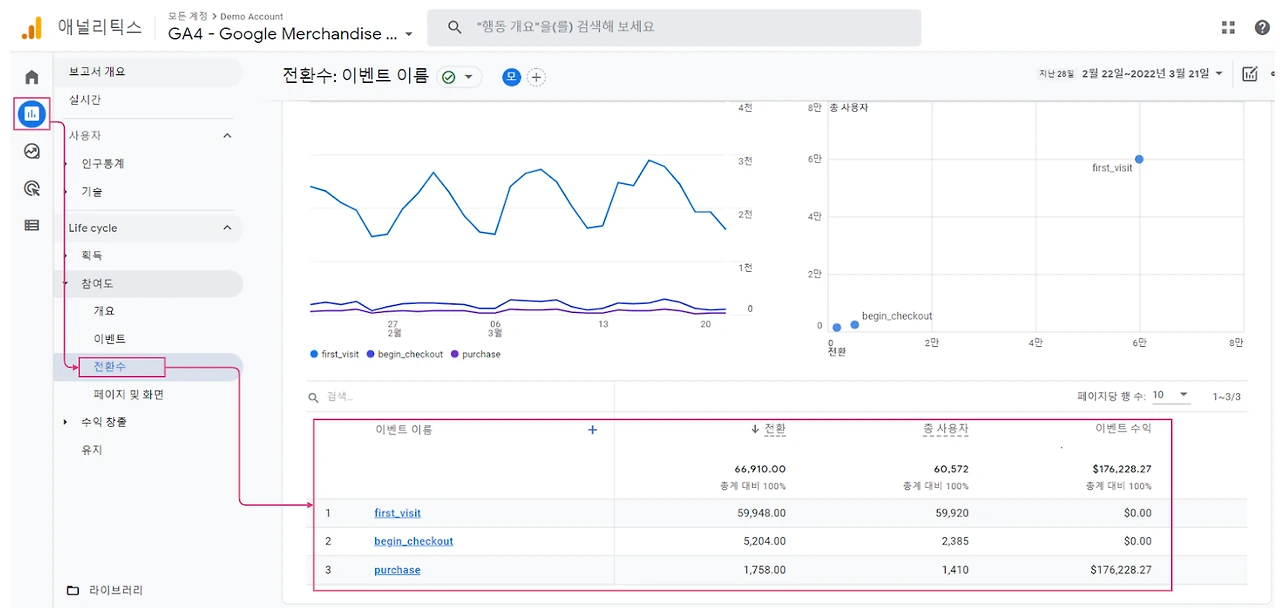Open 개요 under 참여도
The image size is (1280, 610).
tap(104, 311)
